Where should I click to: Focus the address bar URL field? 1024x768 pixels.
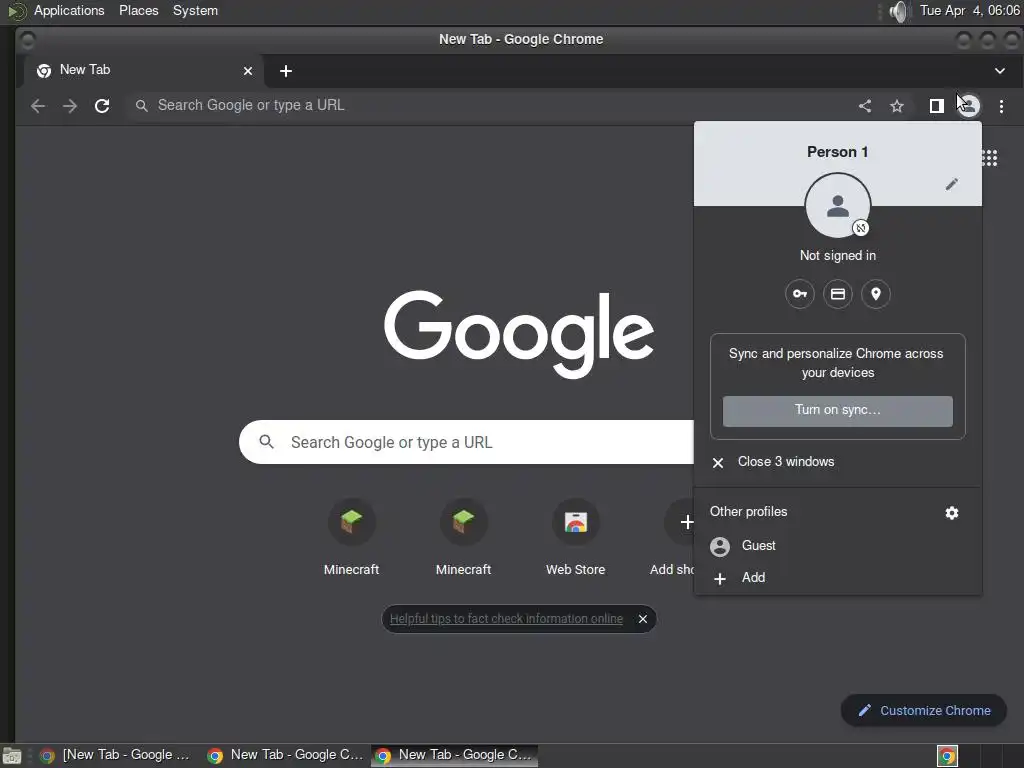(x=490, y=106)
